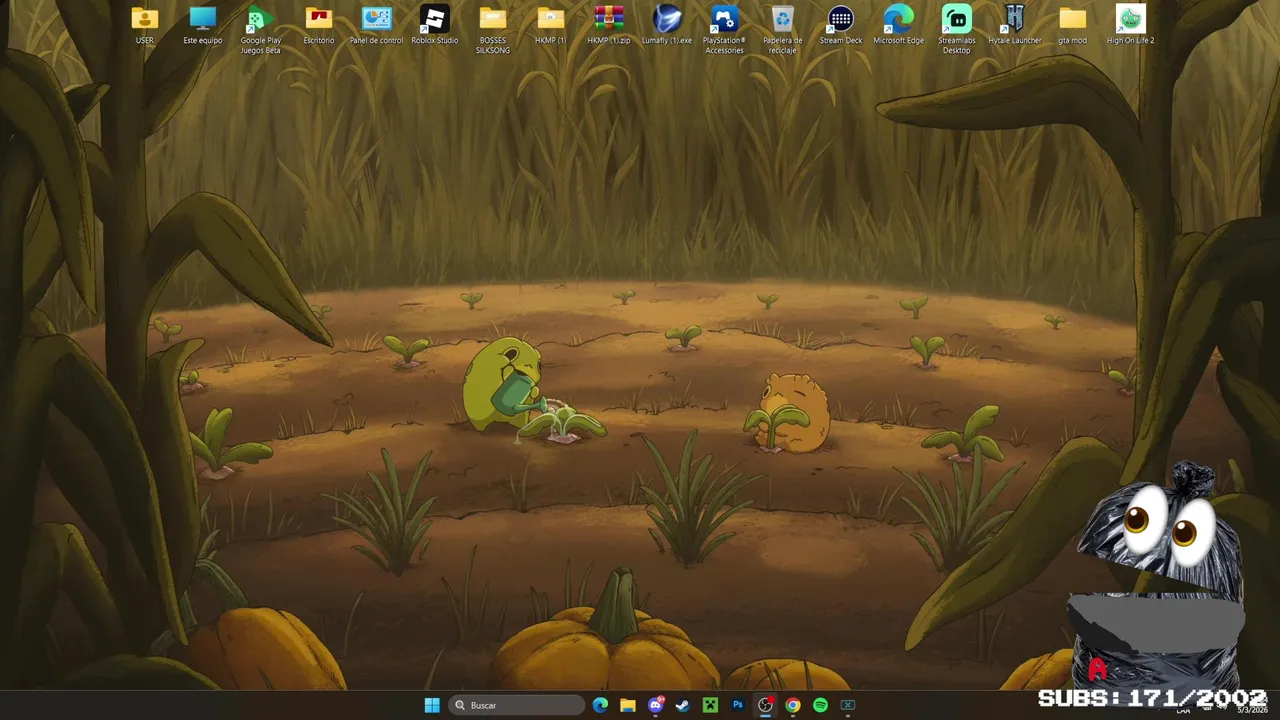Launch Hytale Launcher shortcut
Viewport: 1280px width, 720px height.
tap(1014, 26)
